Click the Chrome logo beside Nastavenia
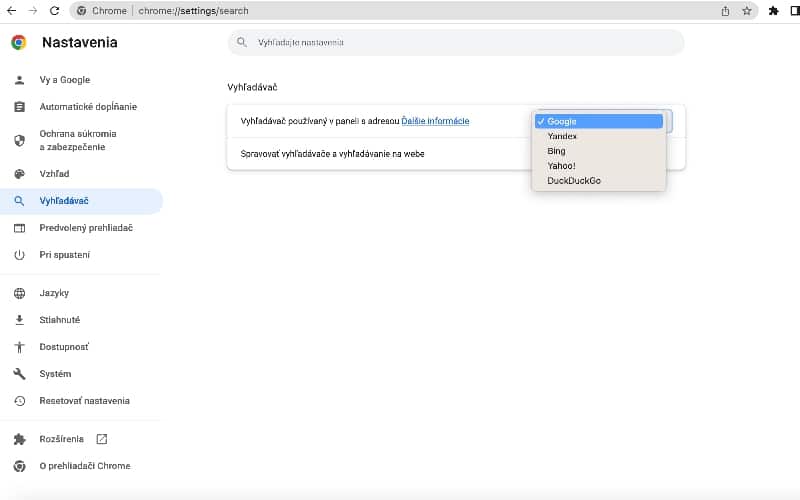The width and height of the screenshot is (800, 500). coord(19,42)
